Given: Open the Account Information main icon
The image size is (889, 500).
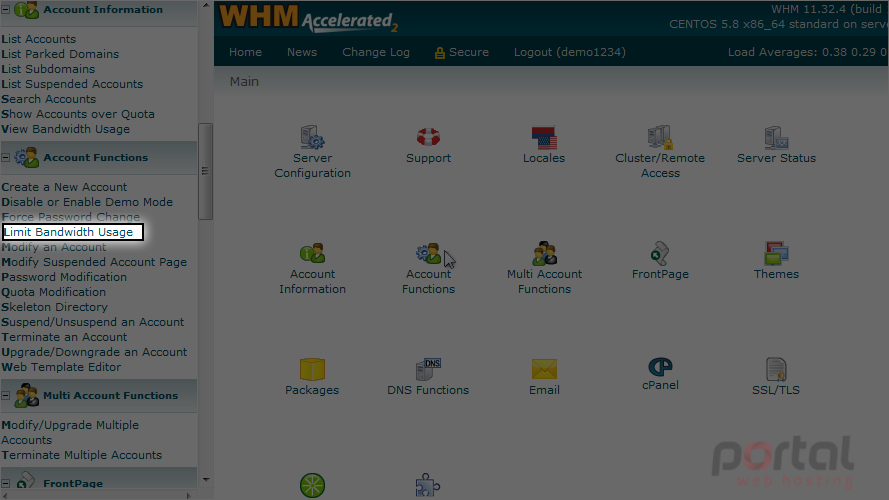Looking at the screenshot, I should 312,253.
